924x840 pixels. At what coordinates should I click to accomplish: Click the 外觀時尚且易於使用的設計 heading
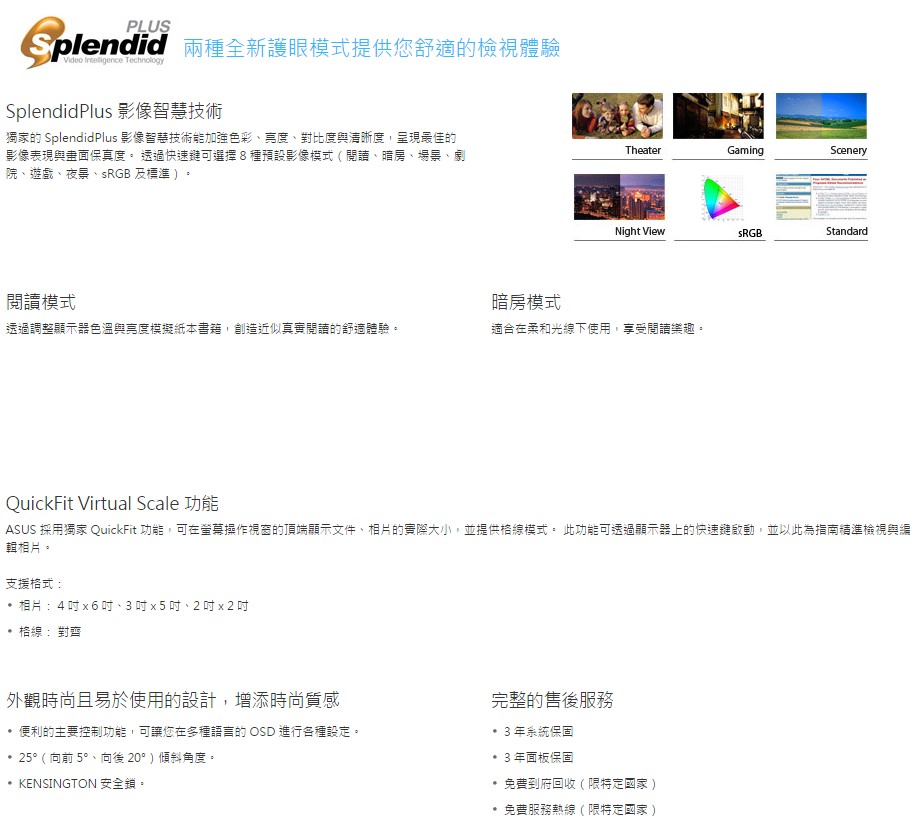173,700
